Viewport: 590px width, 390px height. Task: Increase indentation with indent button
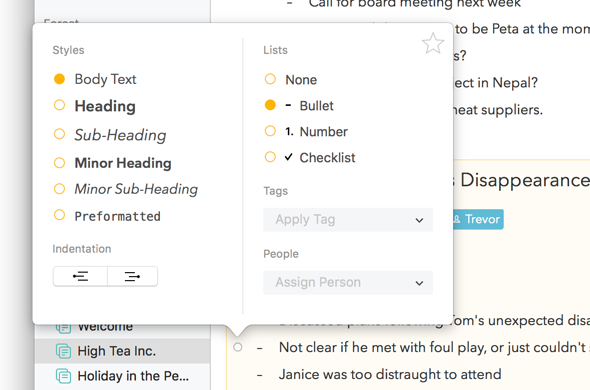click(132, 276)
